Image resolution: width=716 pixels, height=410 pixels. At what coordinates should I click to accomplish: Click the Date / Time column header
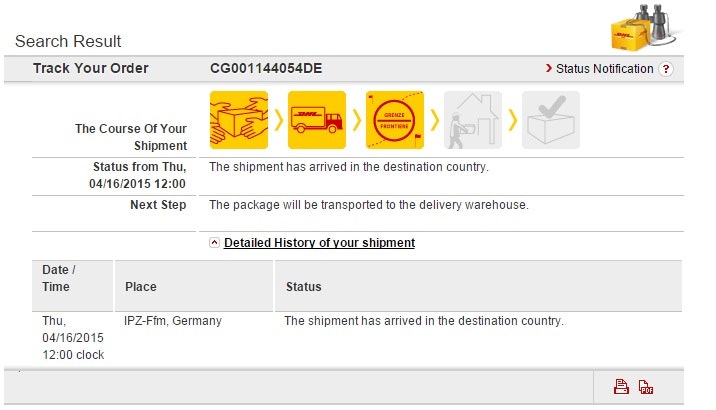pyautogui.click(x=59, y=278)
